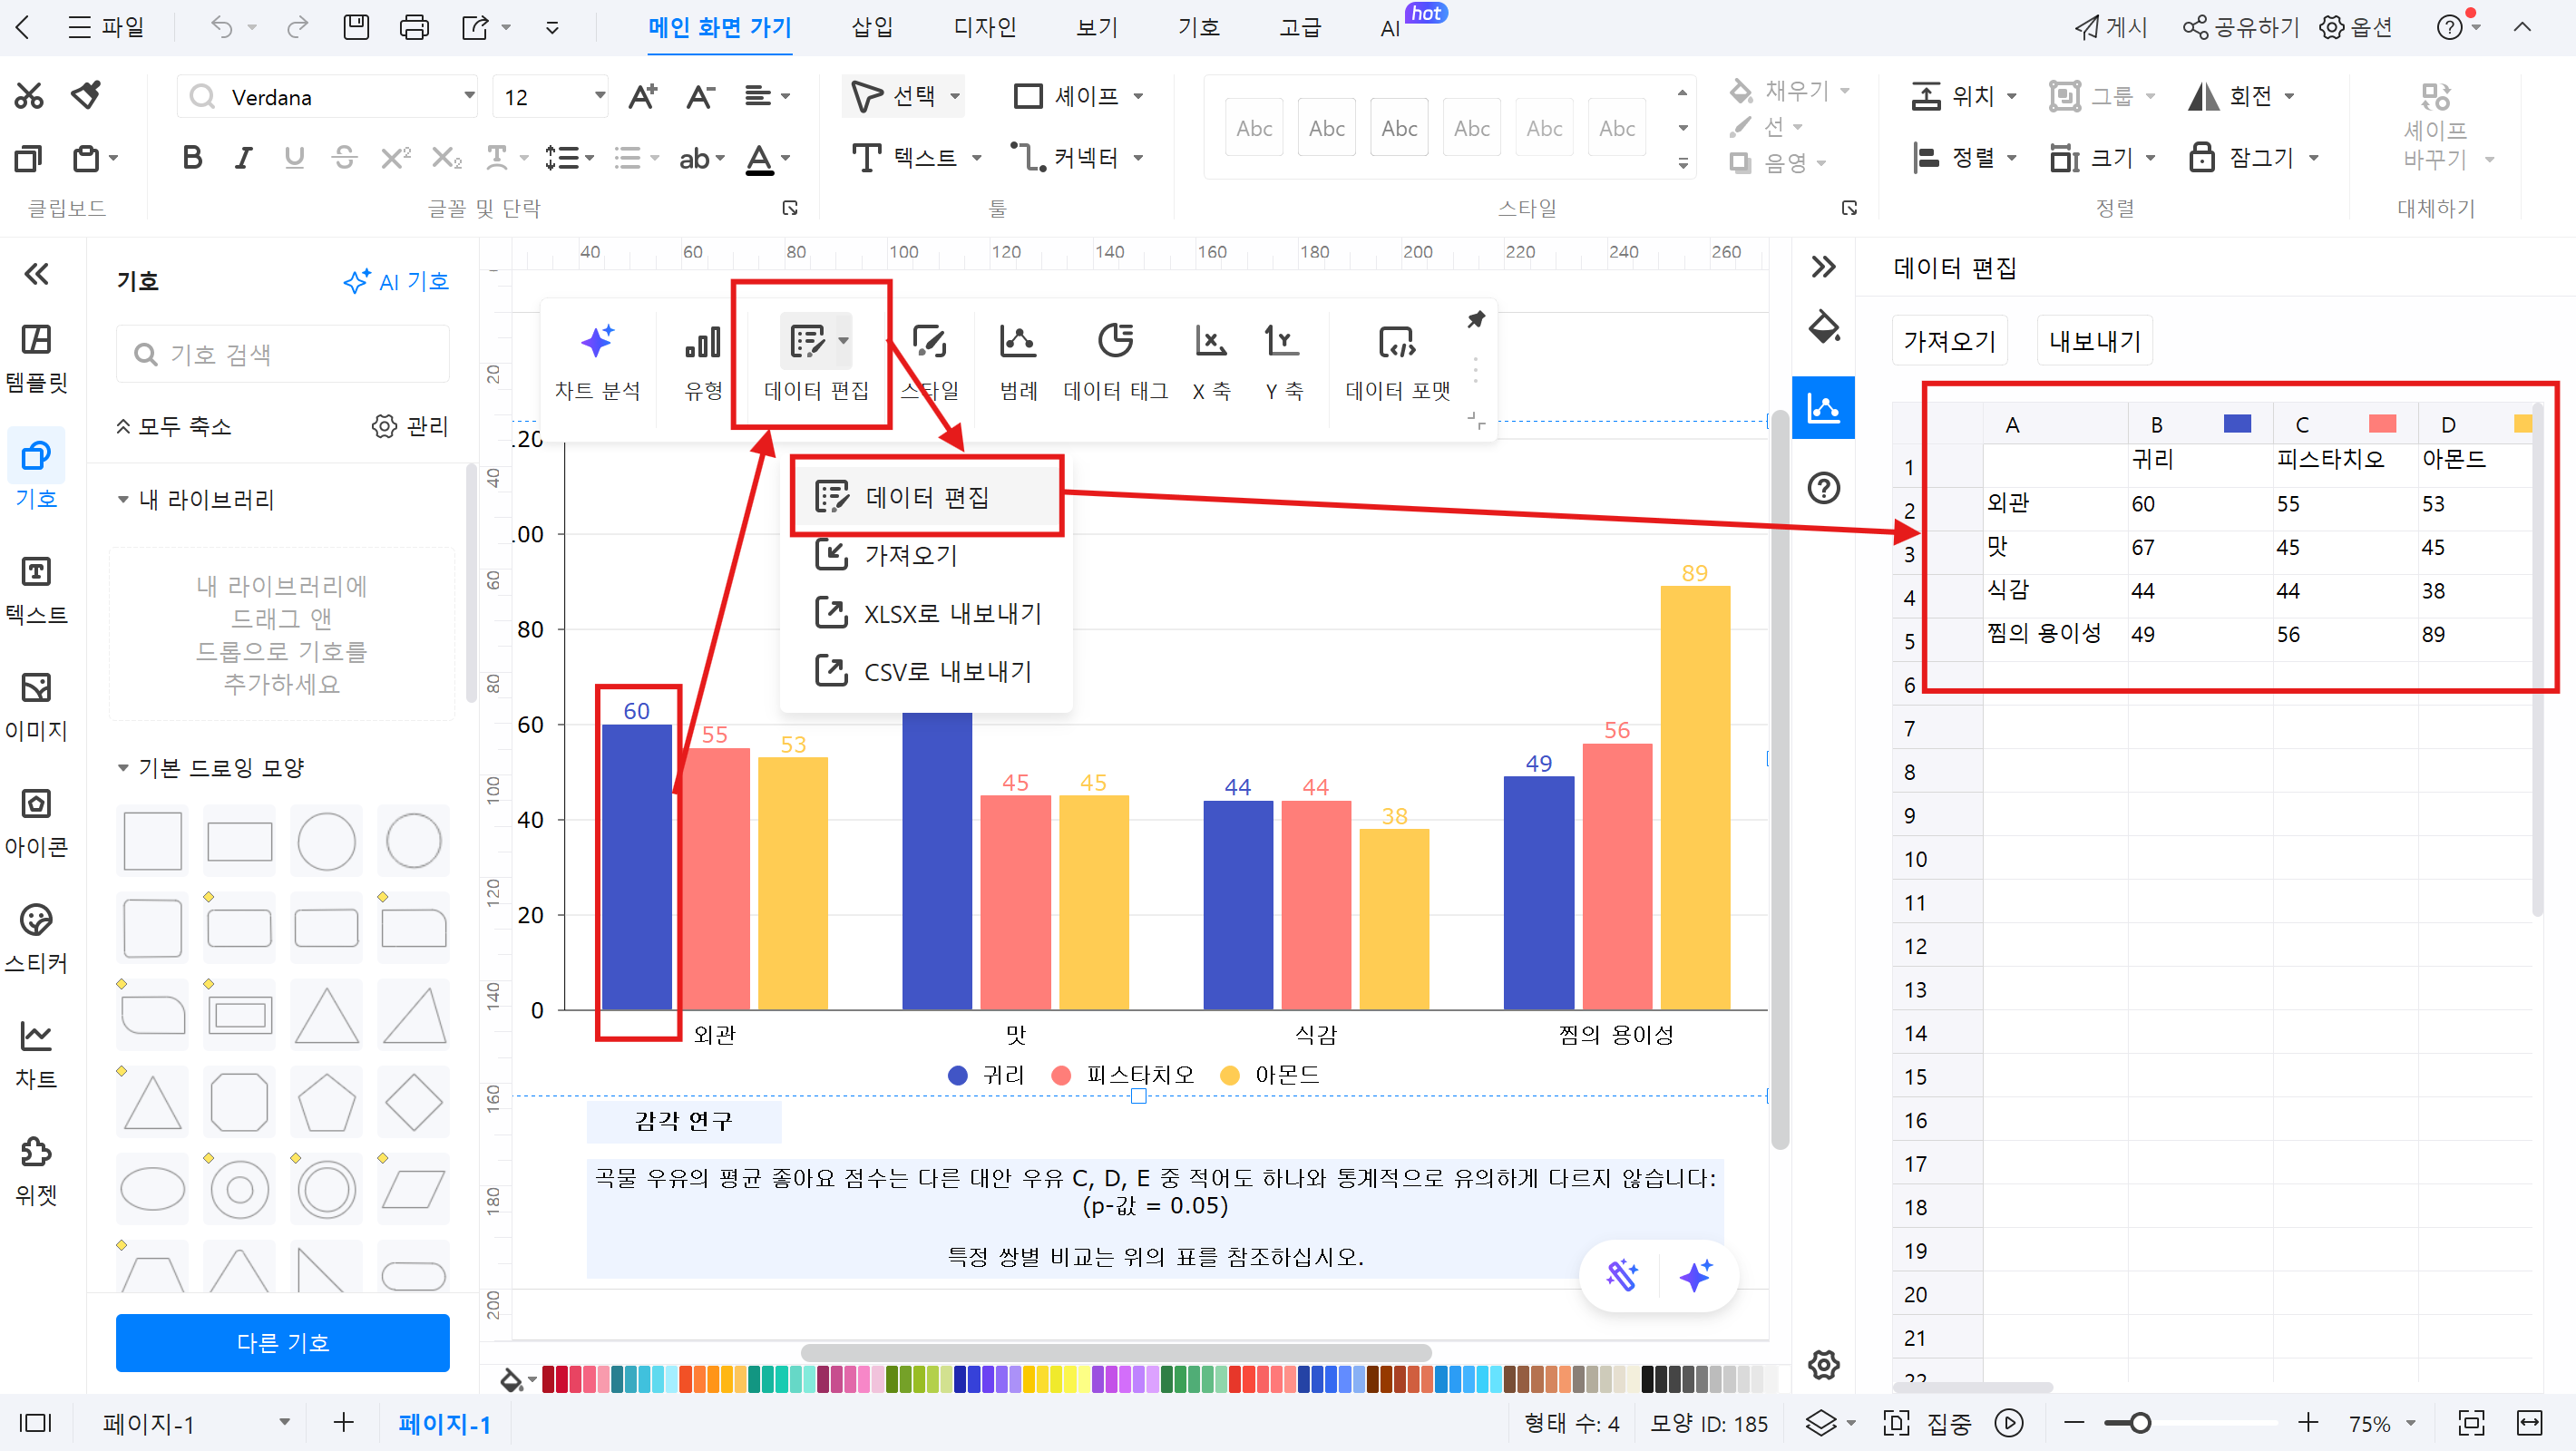The height and width of the screenshot is (1451, 2576).
Task: Collapse the left symbol panel
Action: (37, 274)
